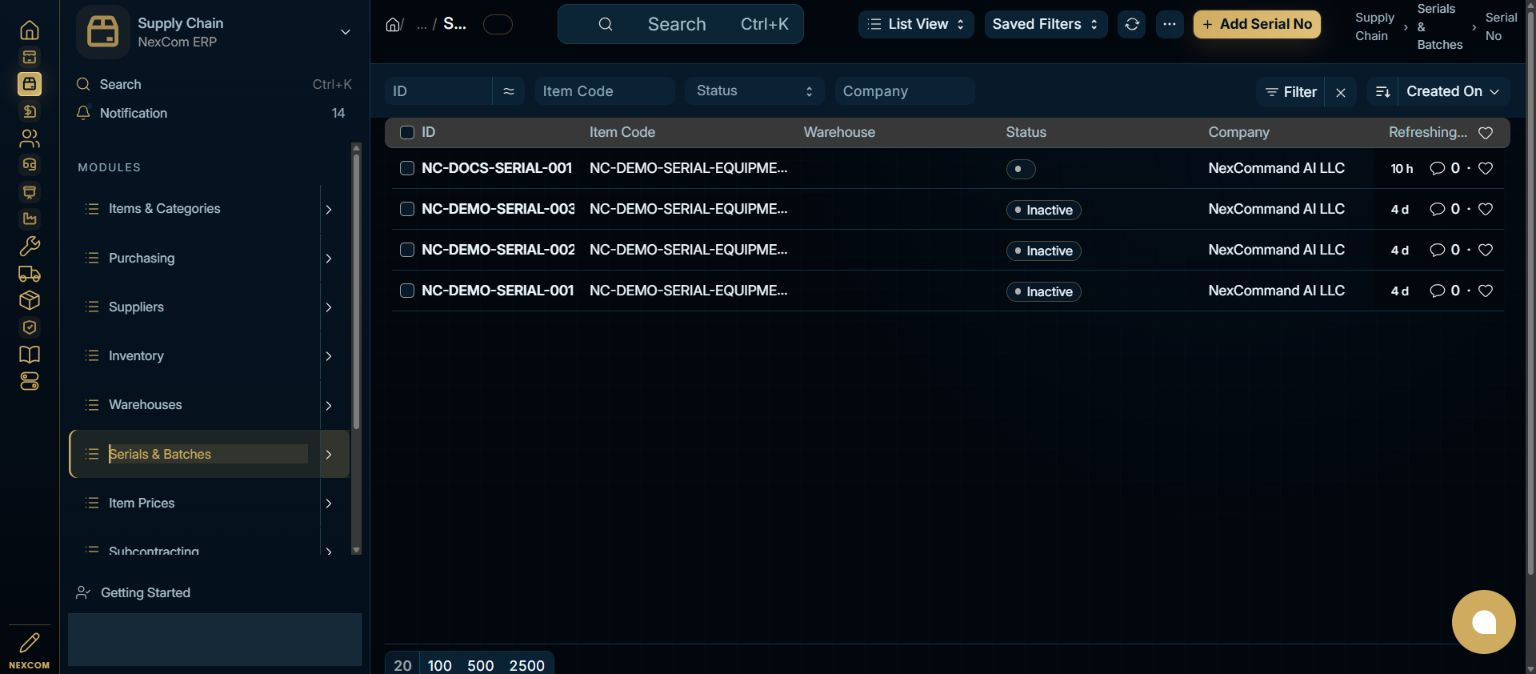
Task: Tick checkbox for NC-DEMO-SERIAL-002
Action: coord(407,250)
